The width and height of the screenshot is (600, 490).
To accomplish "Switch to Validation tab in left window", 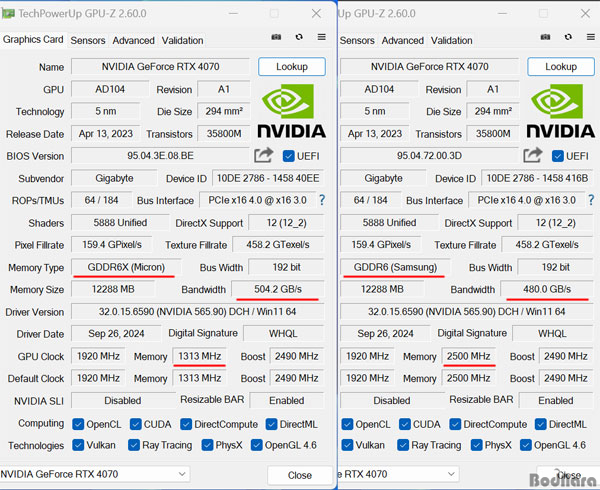I will click(182, 40).
